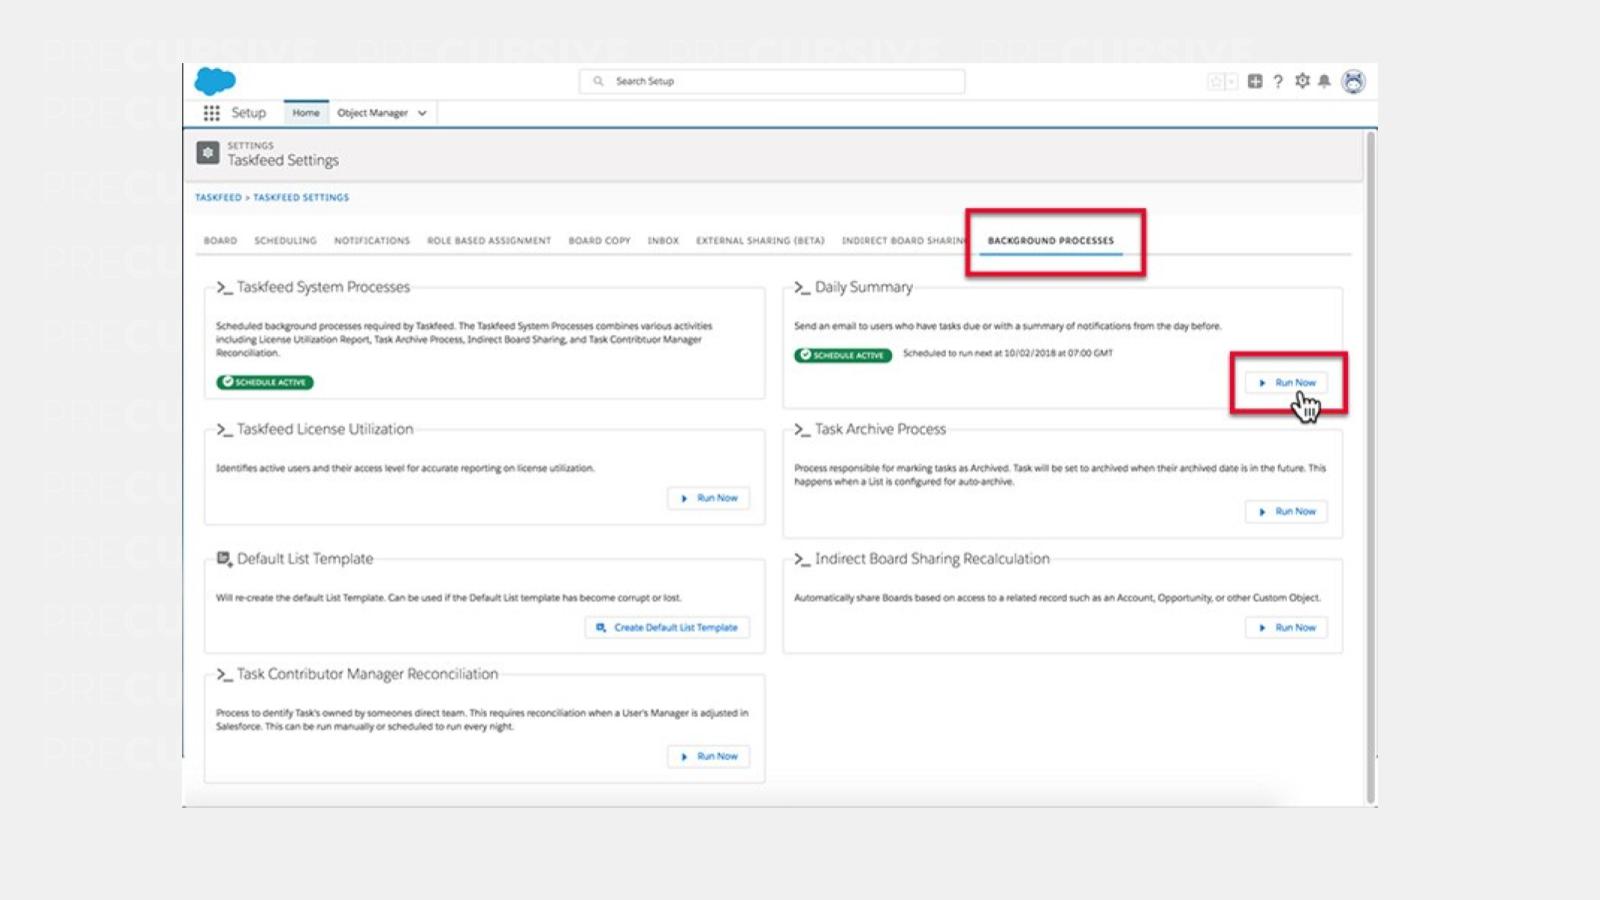Open the BOARD COPY tab

(600, 241)
